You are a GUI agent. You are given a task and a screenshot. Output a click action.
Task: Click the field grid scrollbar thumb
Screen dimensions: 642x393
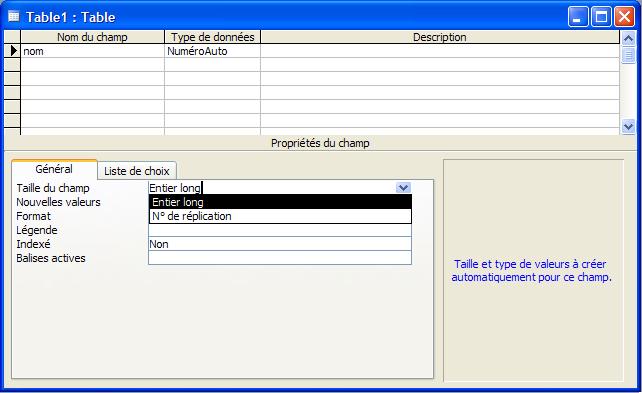[628, 54]
